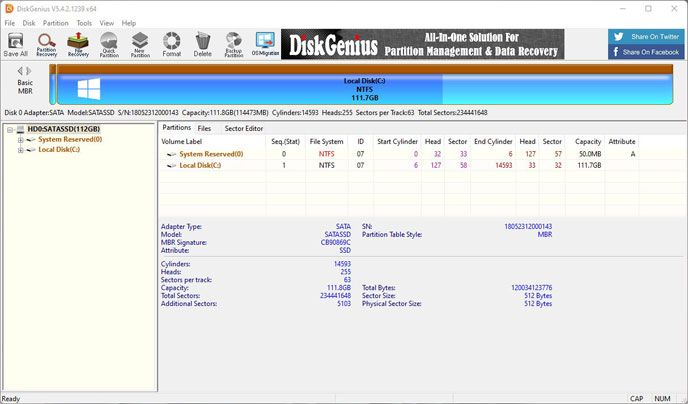Expand the HD0:SATASSD(112GB) tree node
This screenshot has width=688, height=404.
point(10,129)
